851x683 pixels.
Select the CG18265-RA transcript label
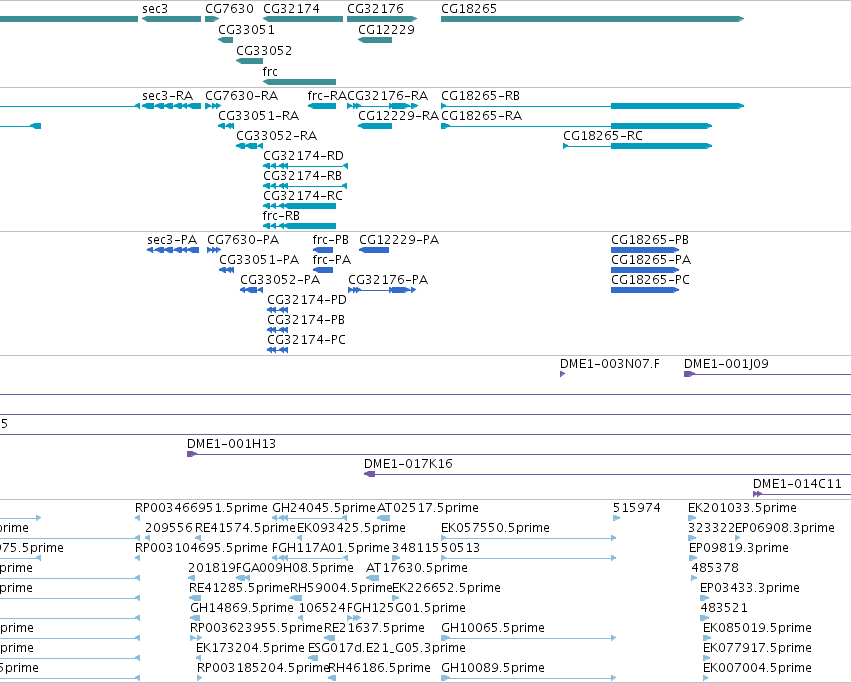pos(481,116)
